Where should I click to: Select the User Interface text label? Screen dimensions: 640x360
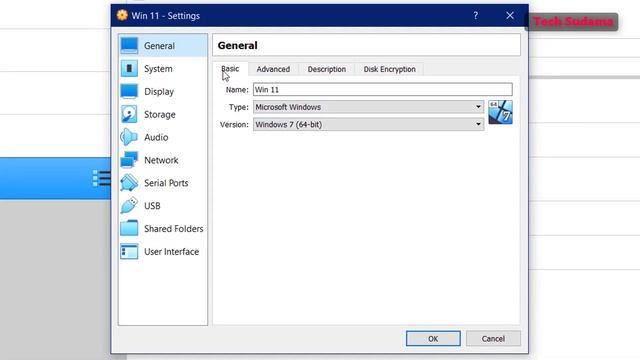(171, 251)
